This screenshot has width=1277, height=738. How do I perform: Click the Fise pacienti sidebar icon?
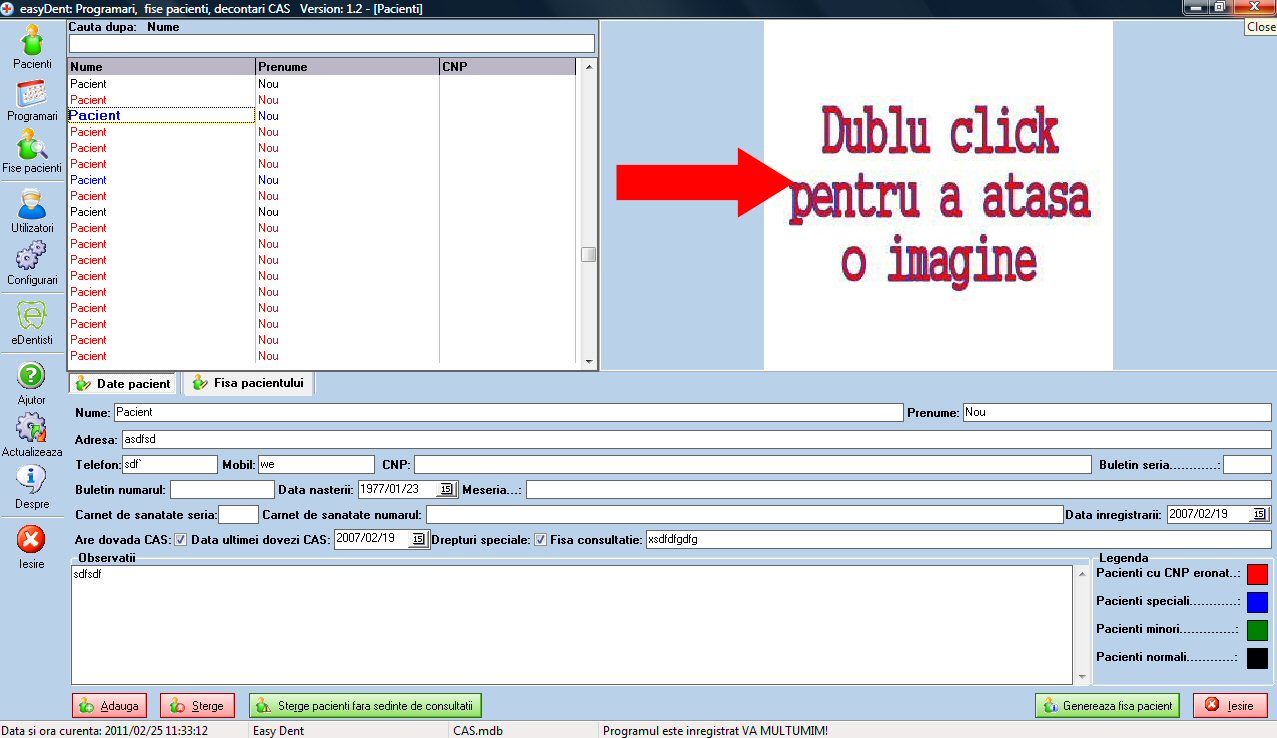tap(32, 147)
